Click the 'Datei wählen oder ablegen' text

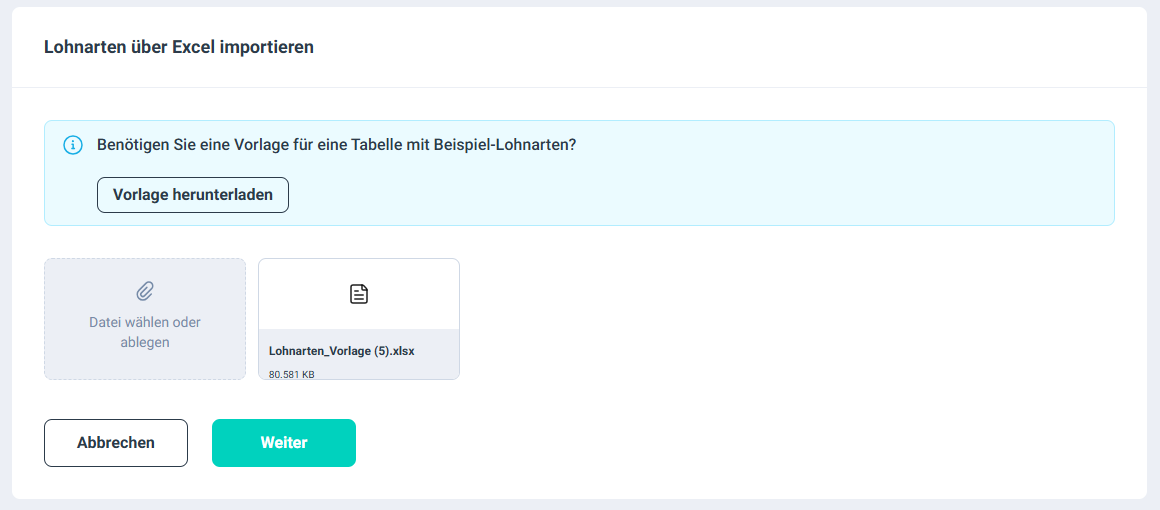(x=145, y=323)
